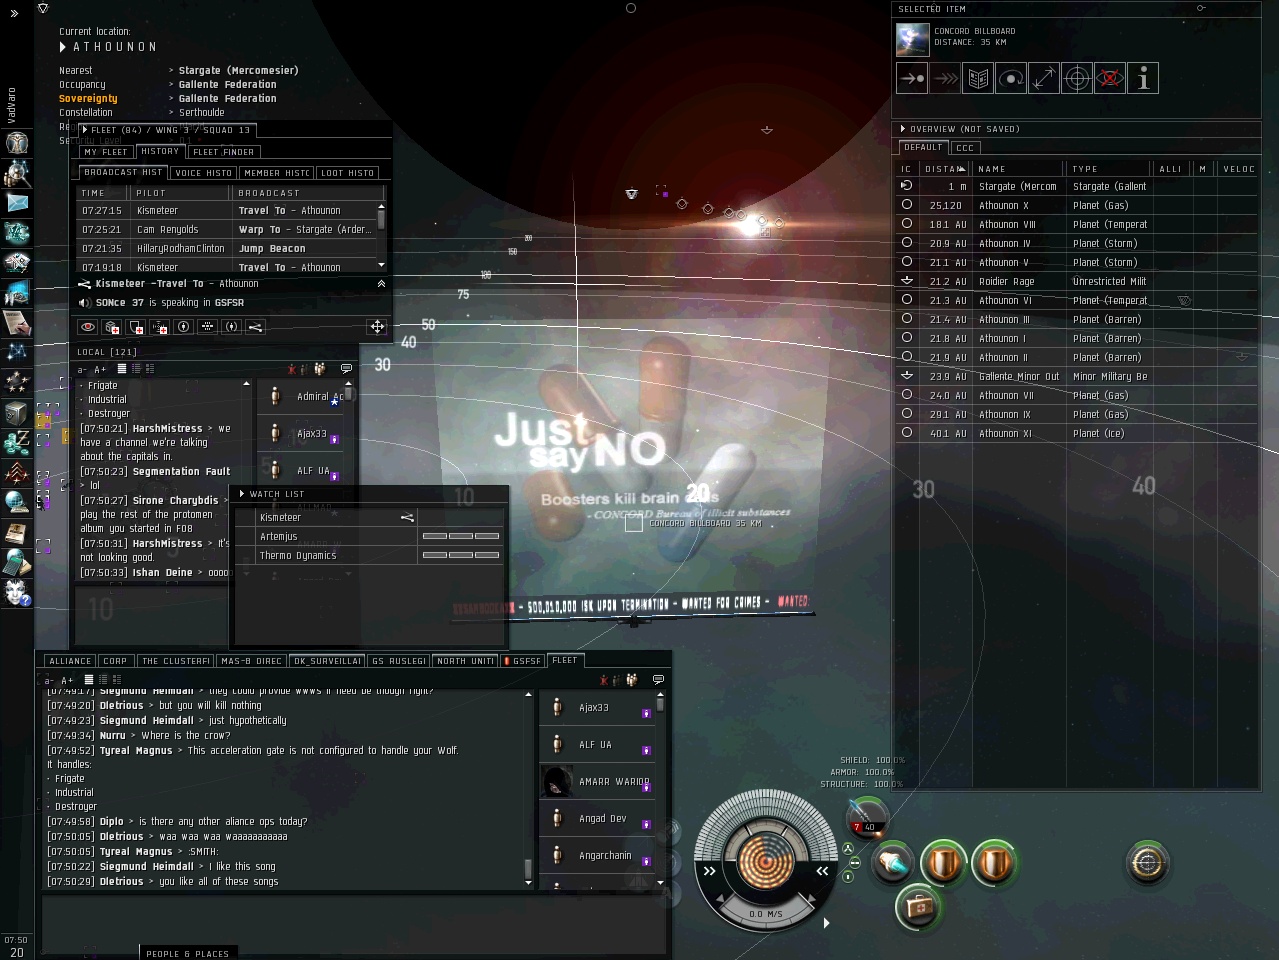Expand HUD options arrow beside speed gauge
Screen dimensions: 1279x960
(826, 923)
